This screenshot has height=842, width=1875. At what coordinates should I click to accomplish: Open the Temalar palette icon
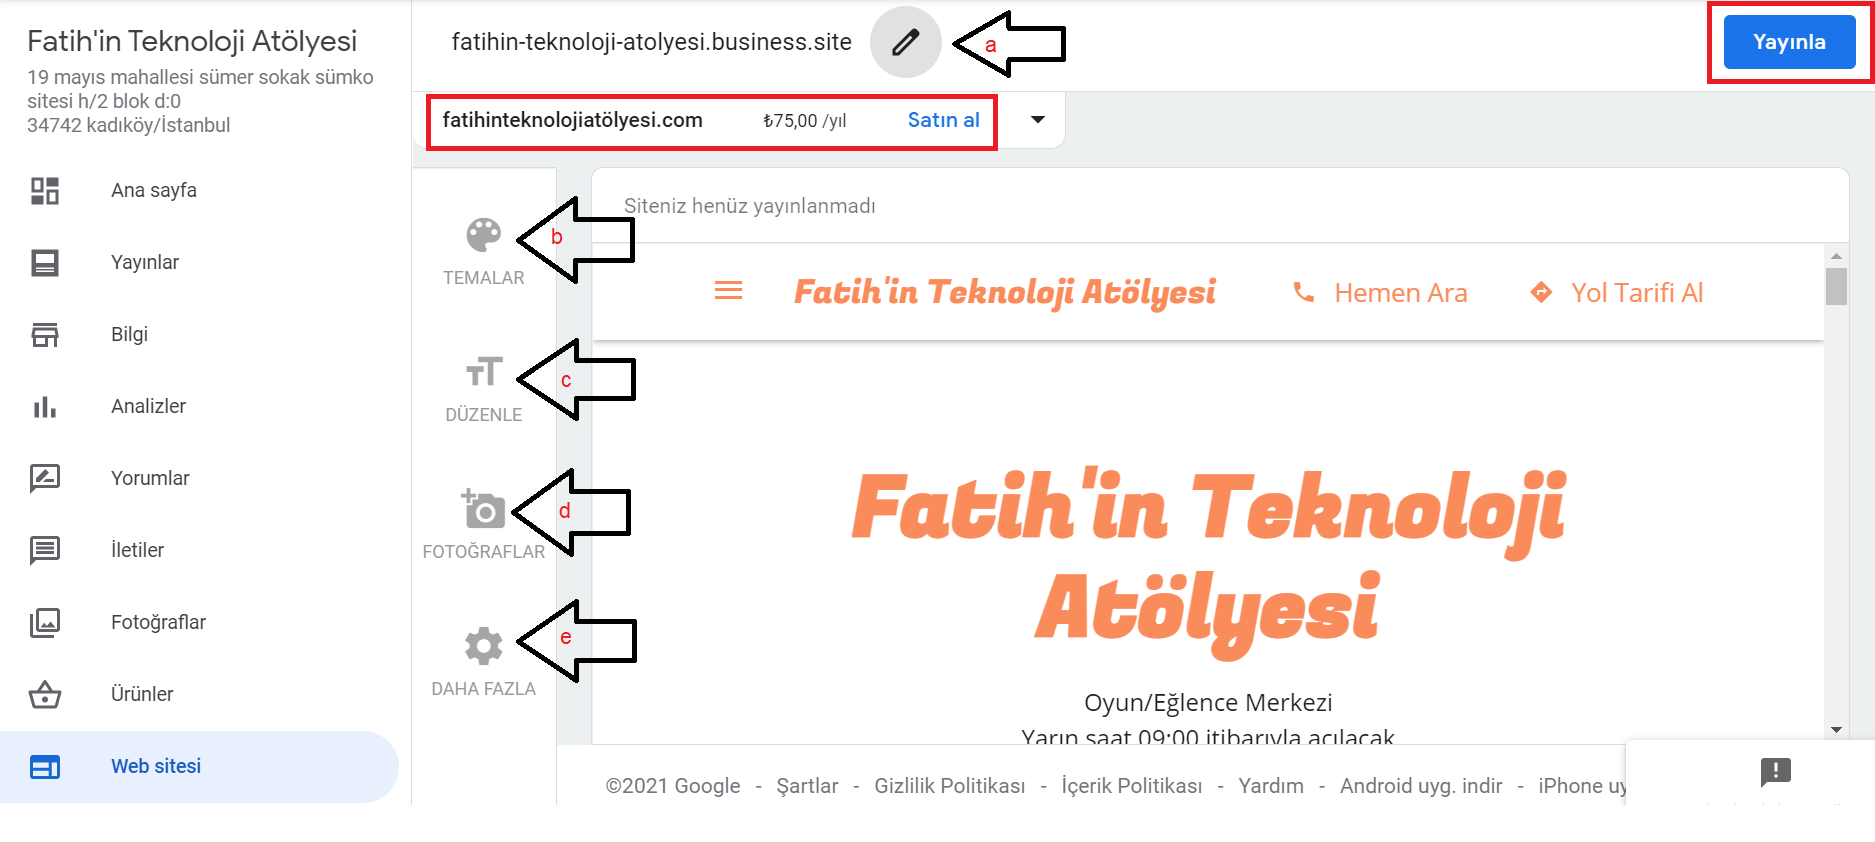point(484,235)
